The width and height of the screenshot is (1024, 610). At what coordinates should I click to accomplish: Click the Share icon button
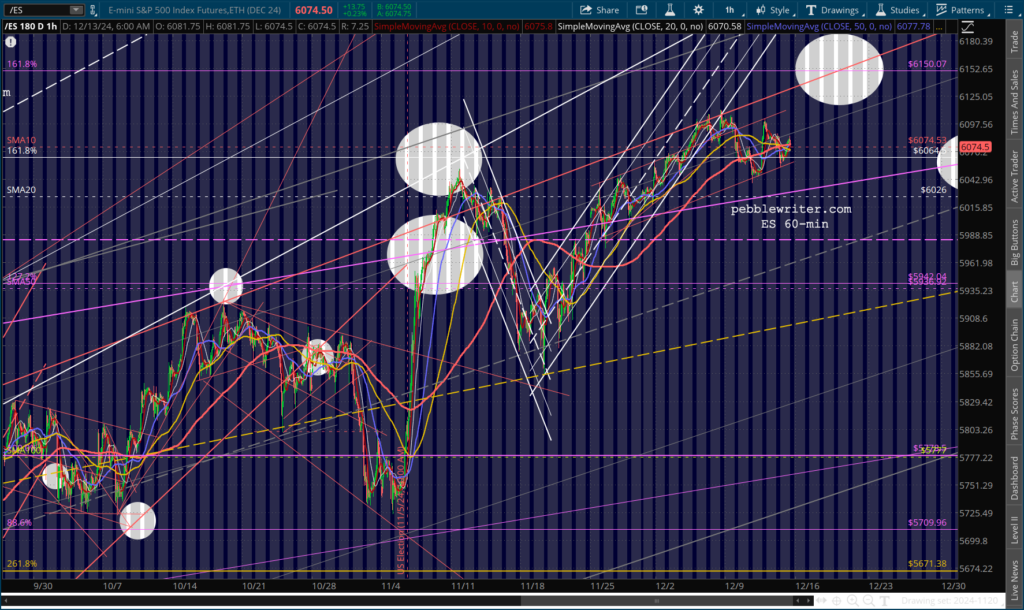[600, 10]
